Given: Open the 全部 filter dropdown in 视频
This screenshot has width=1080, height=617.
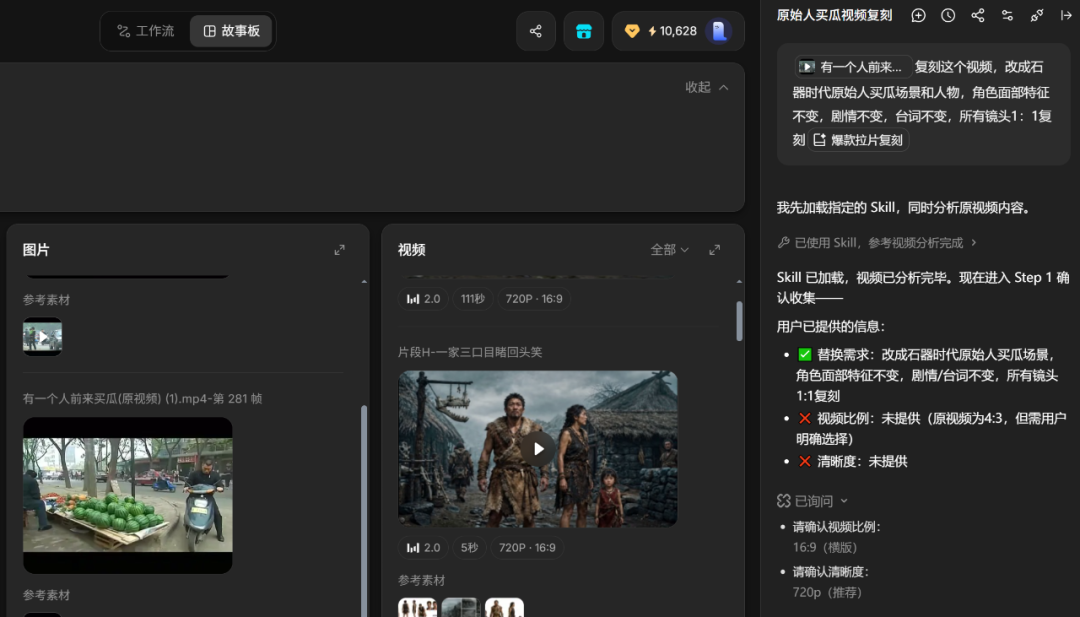Looking at the screenshot, I should [x=669, y=250].
